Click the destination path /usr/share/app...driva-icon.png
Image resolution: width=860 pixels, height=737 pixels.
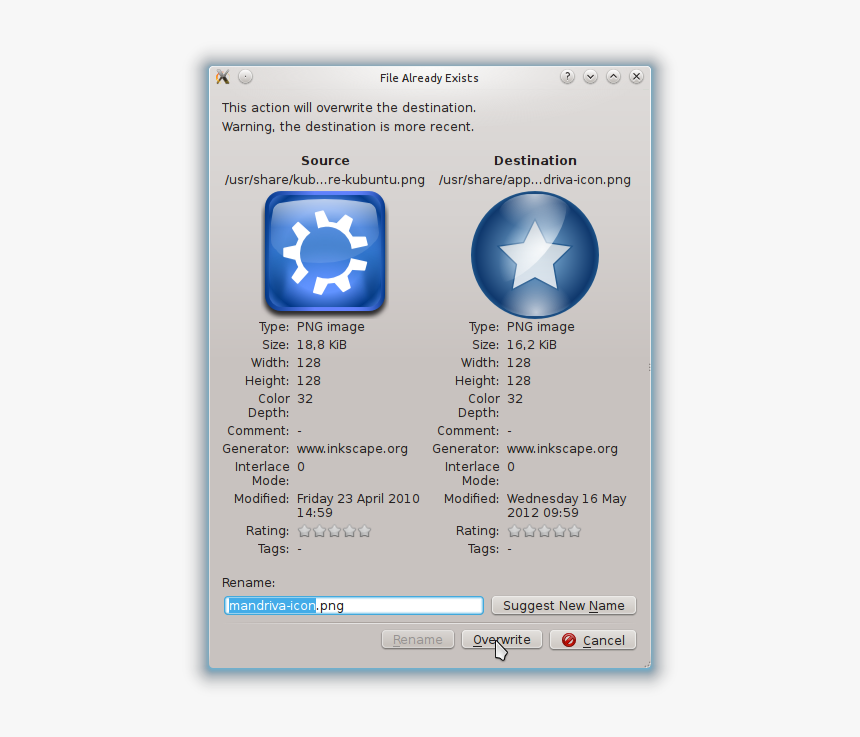tap(535, 180)
